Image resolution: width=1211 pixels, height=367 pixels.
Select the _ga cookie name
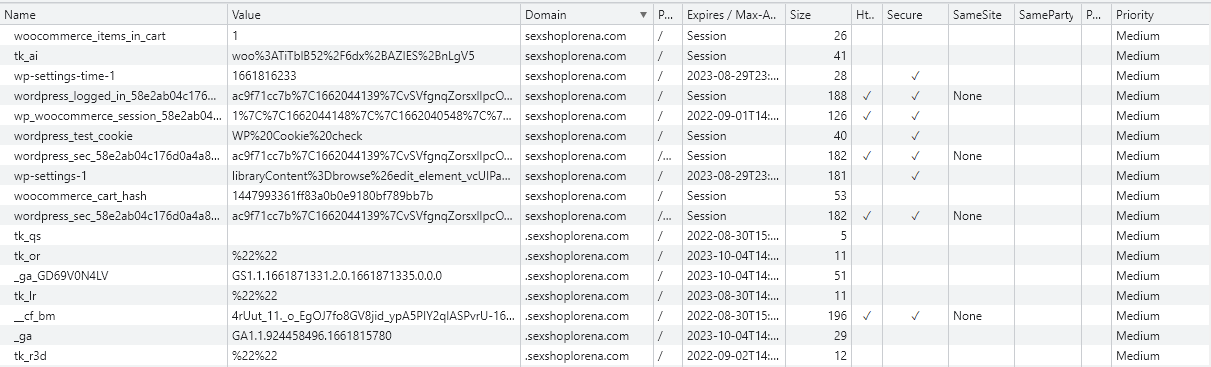pos(23,336)
